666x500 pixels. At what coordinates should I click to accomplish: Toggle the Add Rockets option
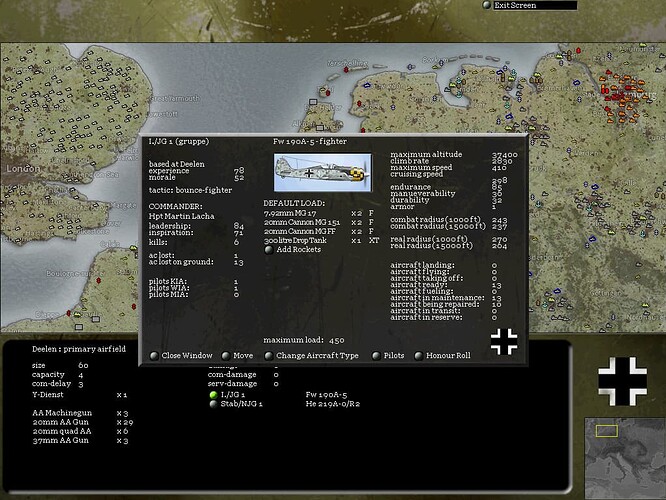coord(293,249)
